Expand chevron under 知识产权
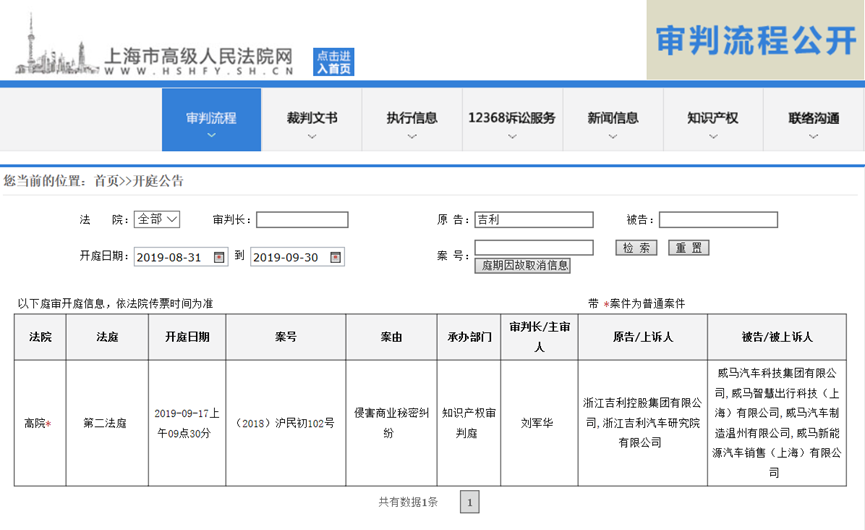This screenshot has width=865, height=530. coord(713,136)
